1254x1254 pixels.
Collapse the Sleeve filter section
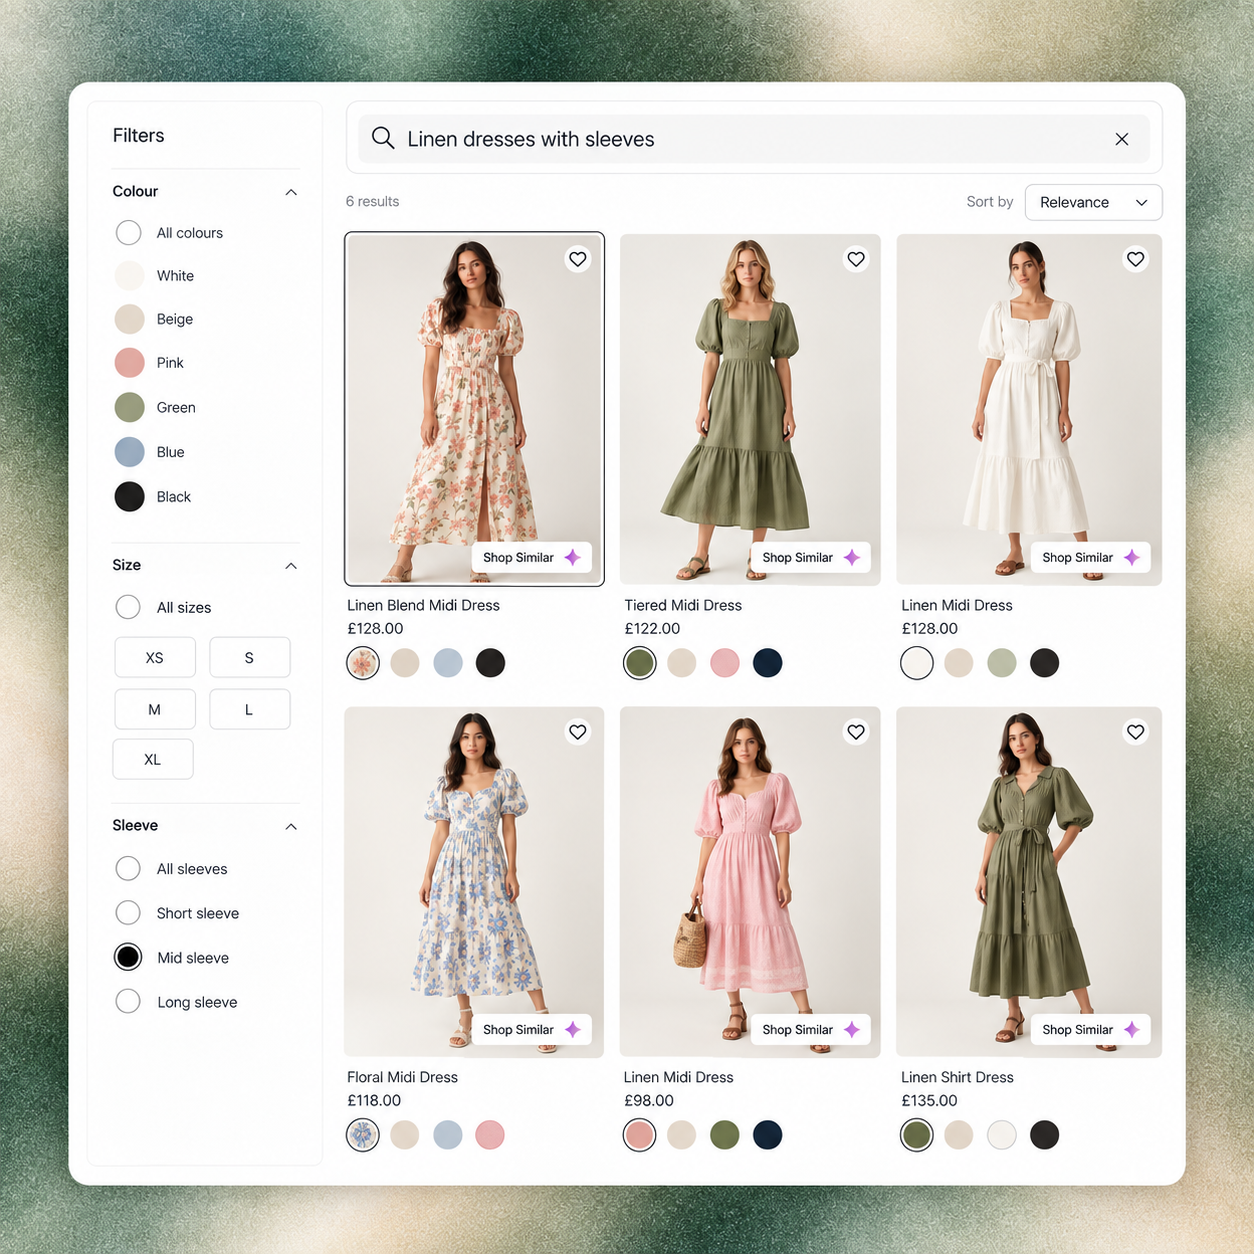(x=291, y=827)
